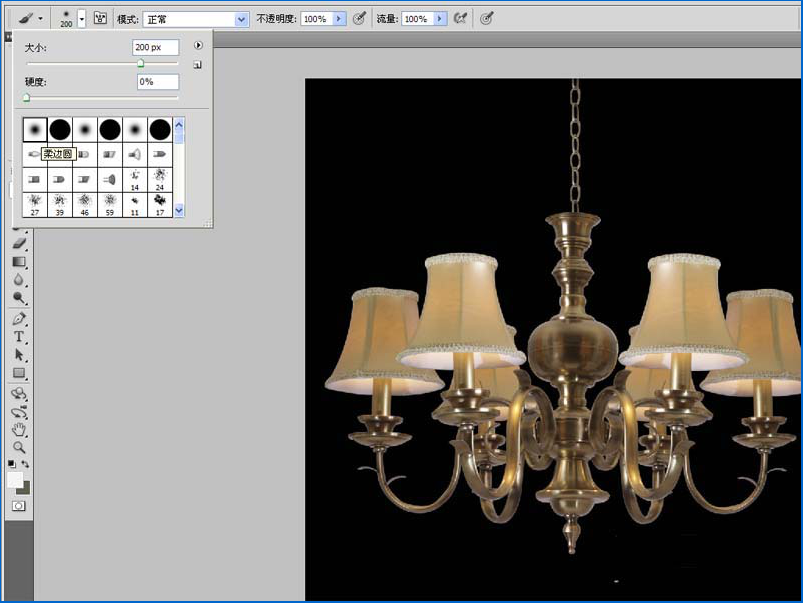Select the Path Selection arrow tool
The image size is (804, 604).
pos(19,355)
